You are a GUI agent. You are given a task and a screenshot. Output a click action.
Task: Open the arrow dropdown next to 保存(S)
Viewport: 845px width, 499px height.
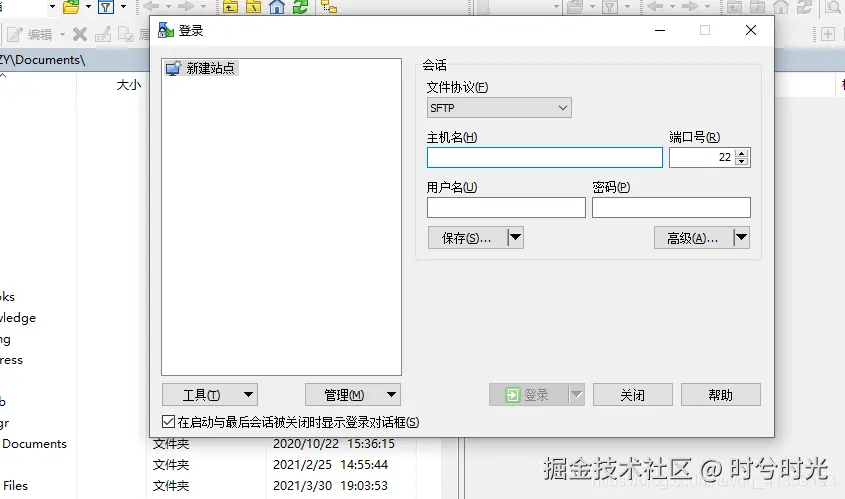click(516, 237)
